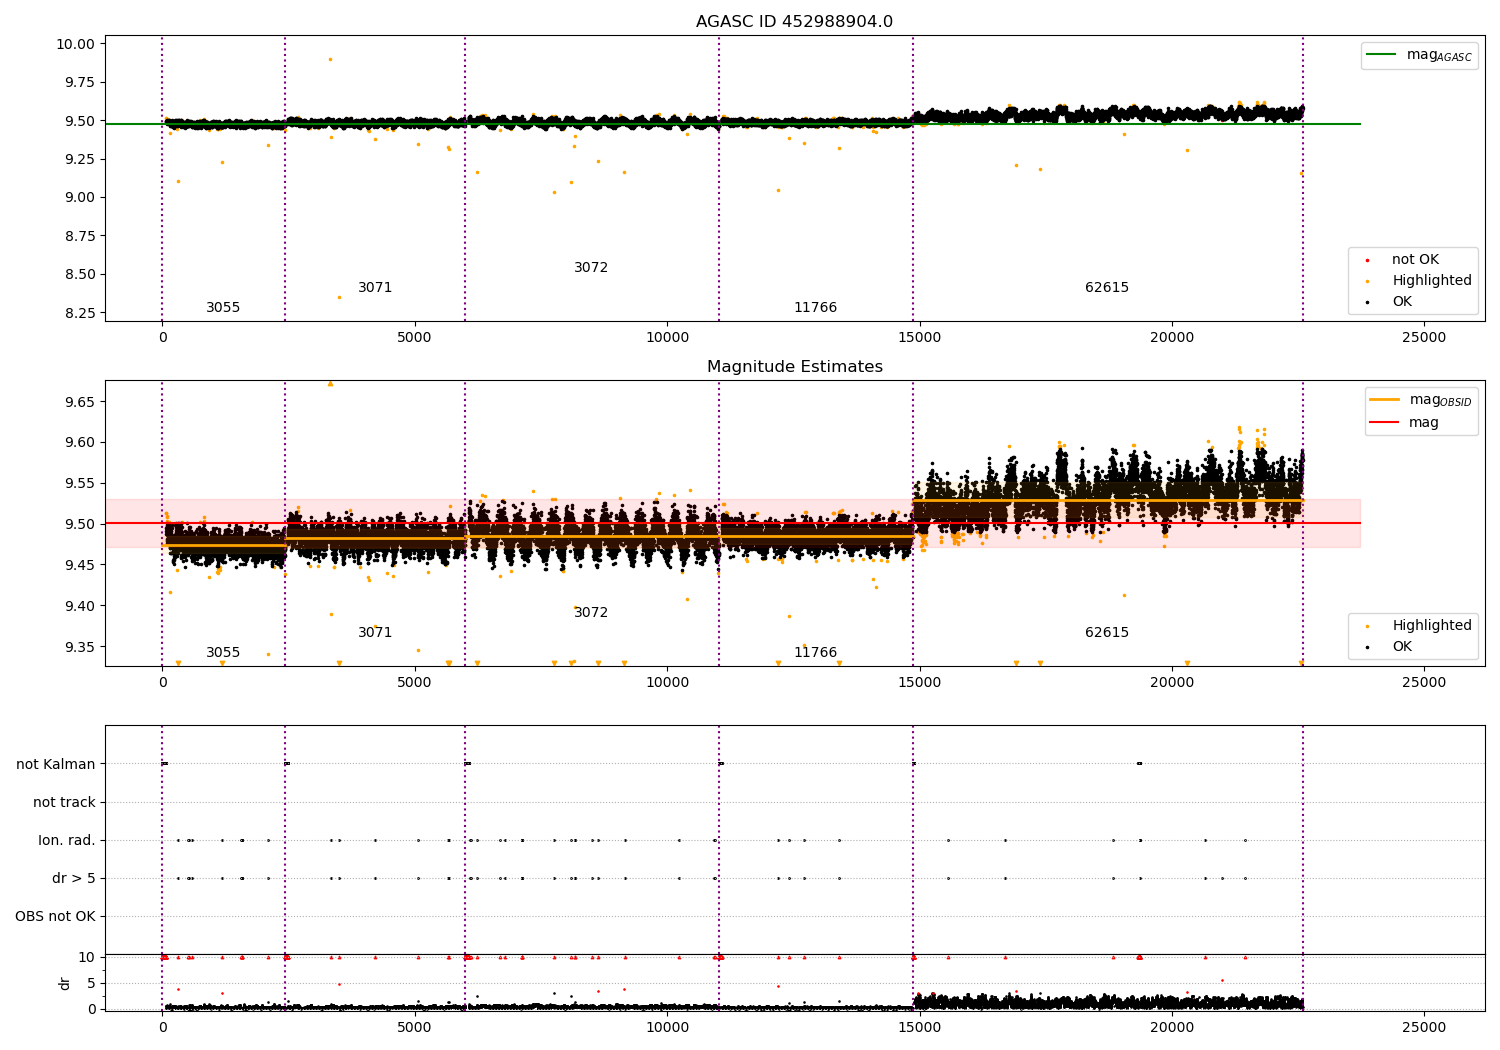Image resolution: width=1500 pixels, height=1050 pixels.
Task: Click 3071 label in Magnitude Estimates plot
Action: pyautogui.click(x=375, y=633)
